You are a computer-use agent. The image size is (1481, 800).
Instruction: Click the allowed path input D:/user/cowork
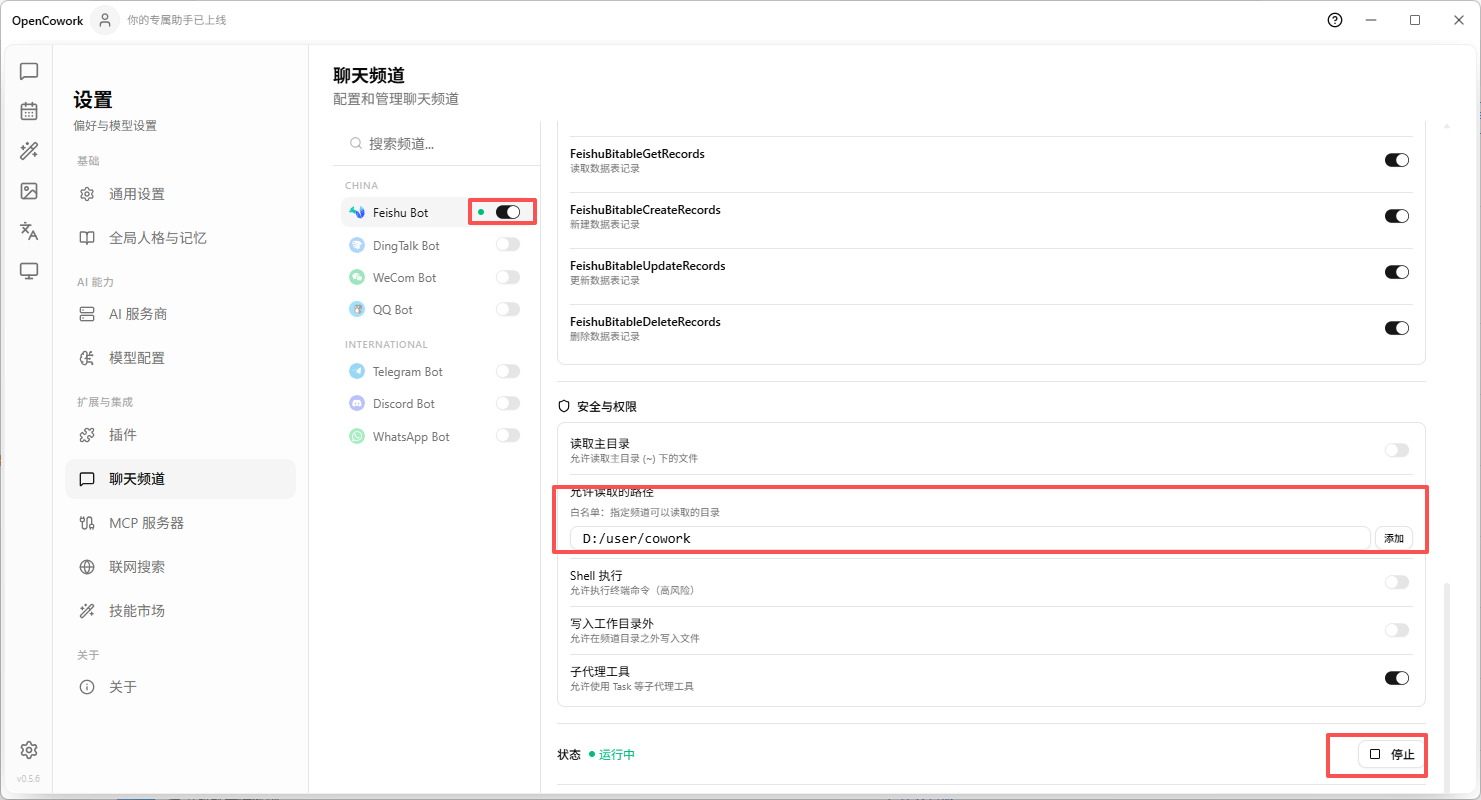pyautogui.click(x=970, y=538)
